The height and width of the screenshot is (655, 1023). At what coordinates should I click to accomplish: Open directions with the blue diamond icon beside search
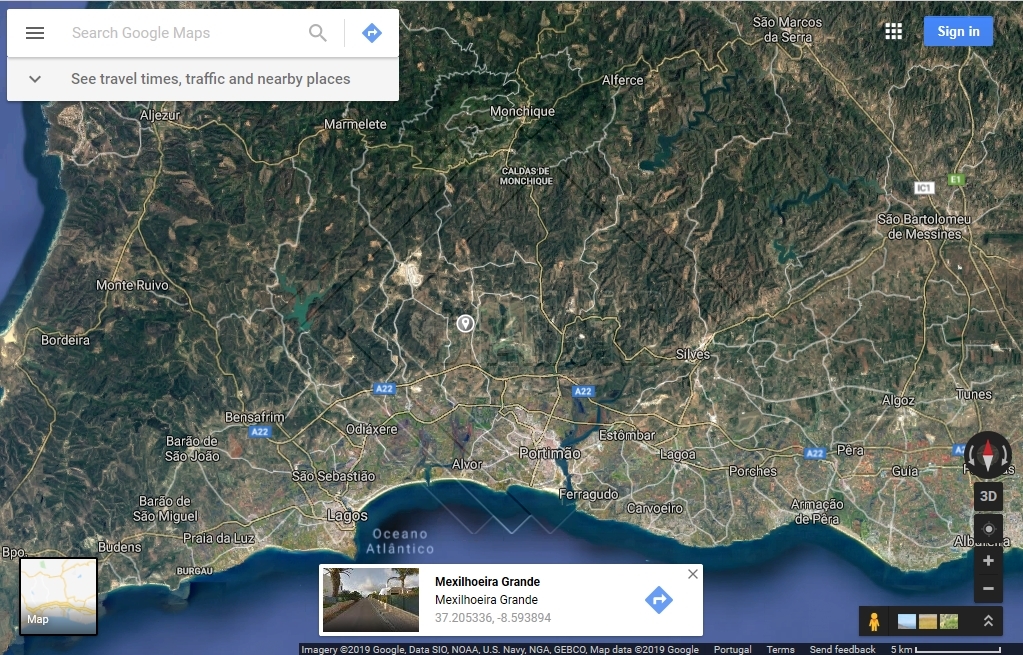pos(371,32)
